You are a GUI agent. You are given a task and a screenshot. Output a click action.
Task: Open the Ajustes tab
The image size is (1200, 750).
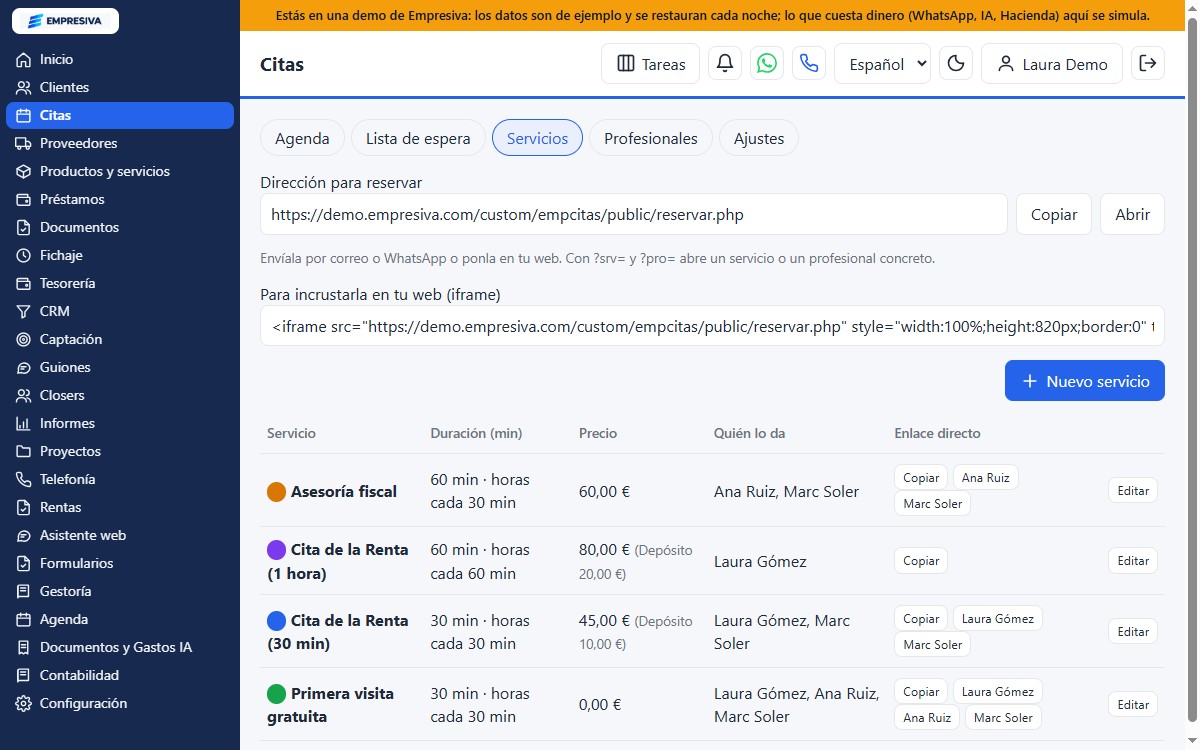759,138
